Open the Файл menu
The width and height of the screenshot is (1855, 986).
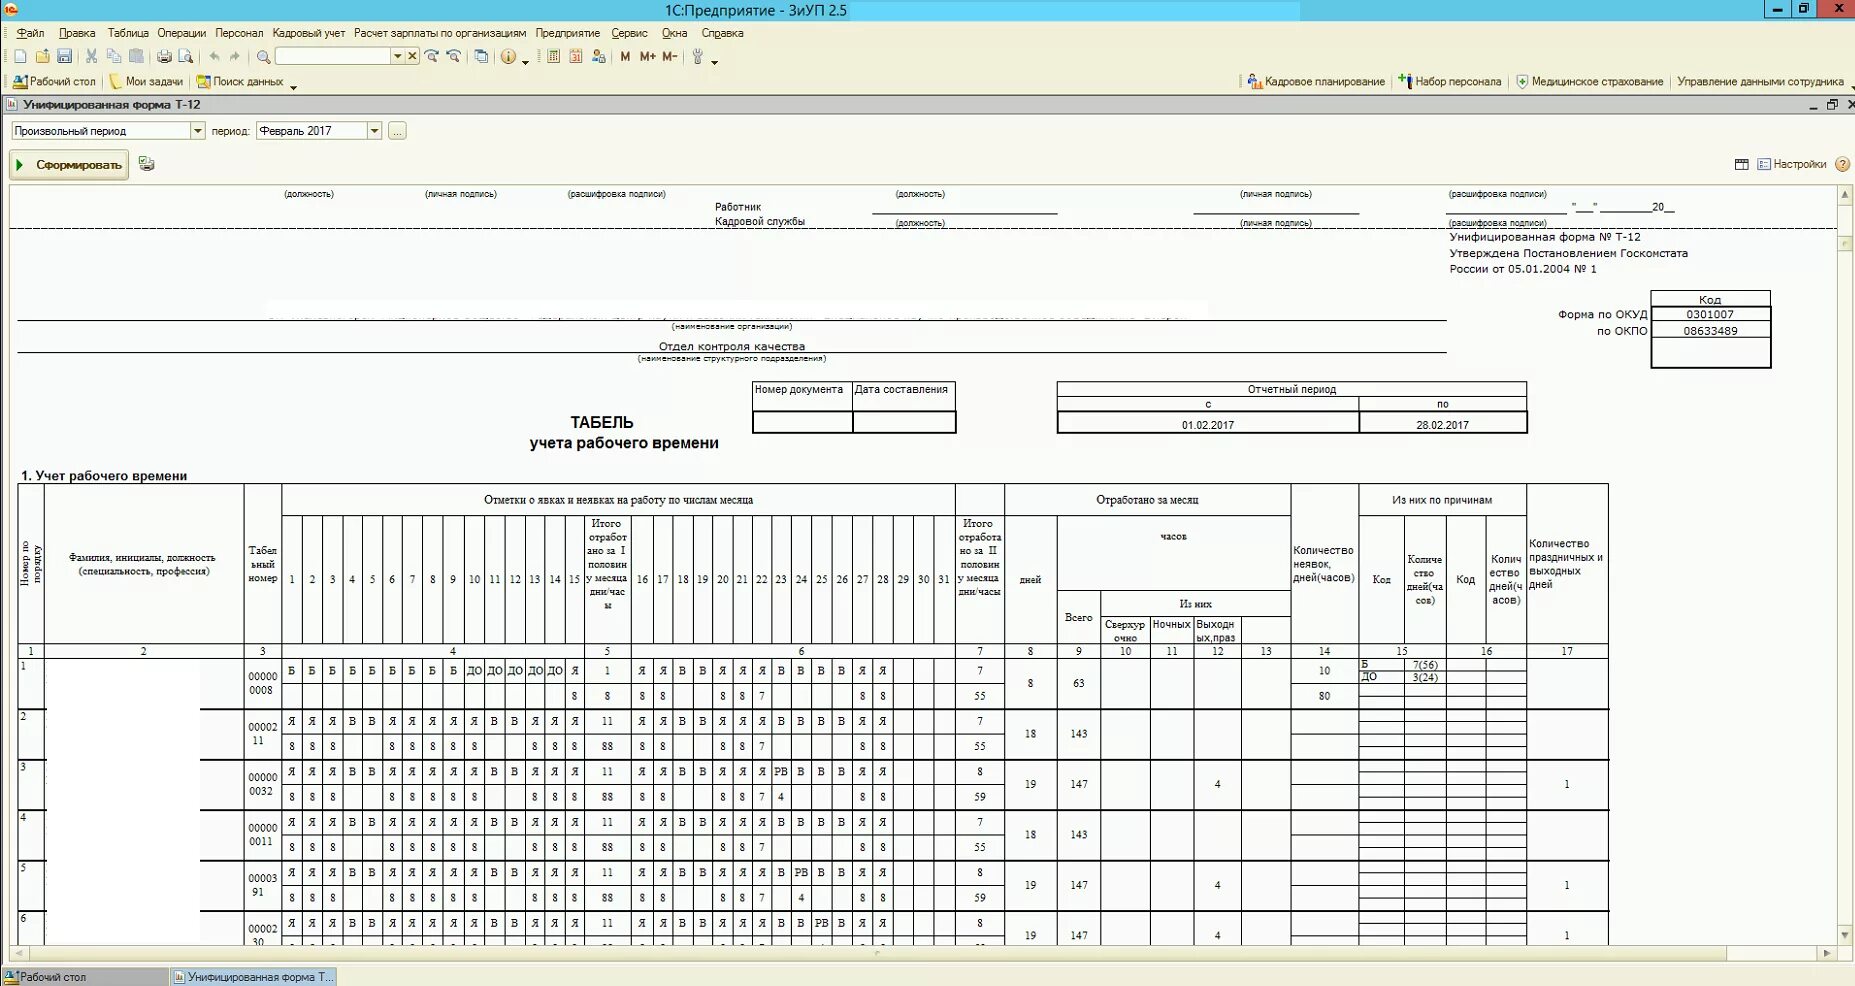(x=30, y=33)
